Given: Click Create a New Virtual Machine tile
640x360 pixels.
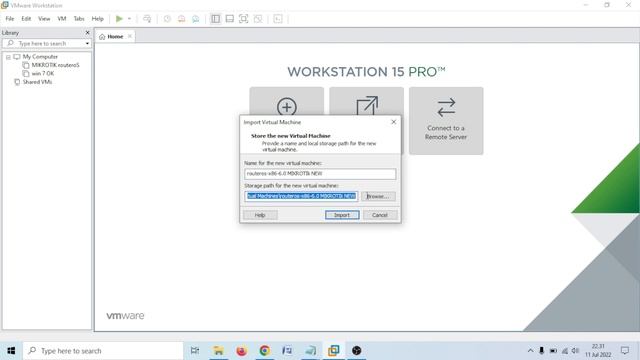Looking at the screenshot, I should tap(287, 102).
